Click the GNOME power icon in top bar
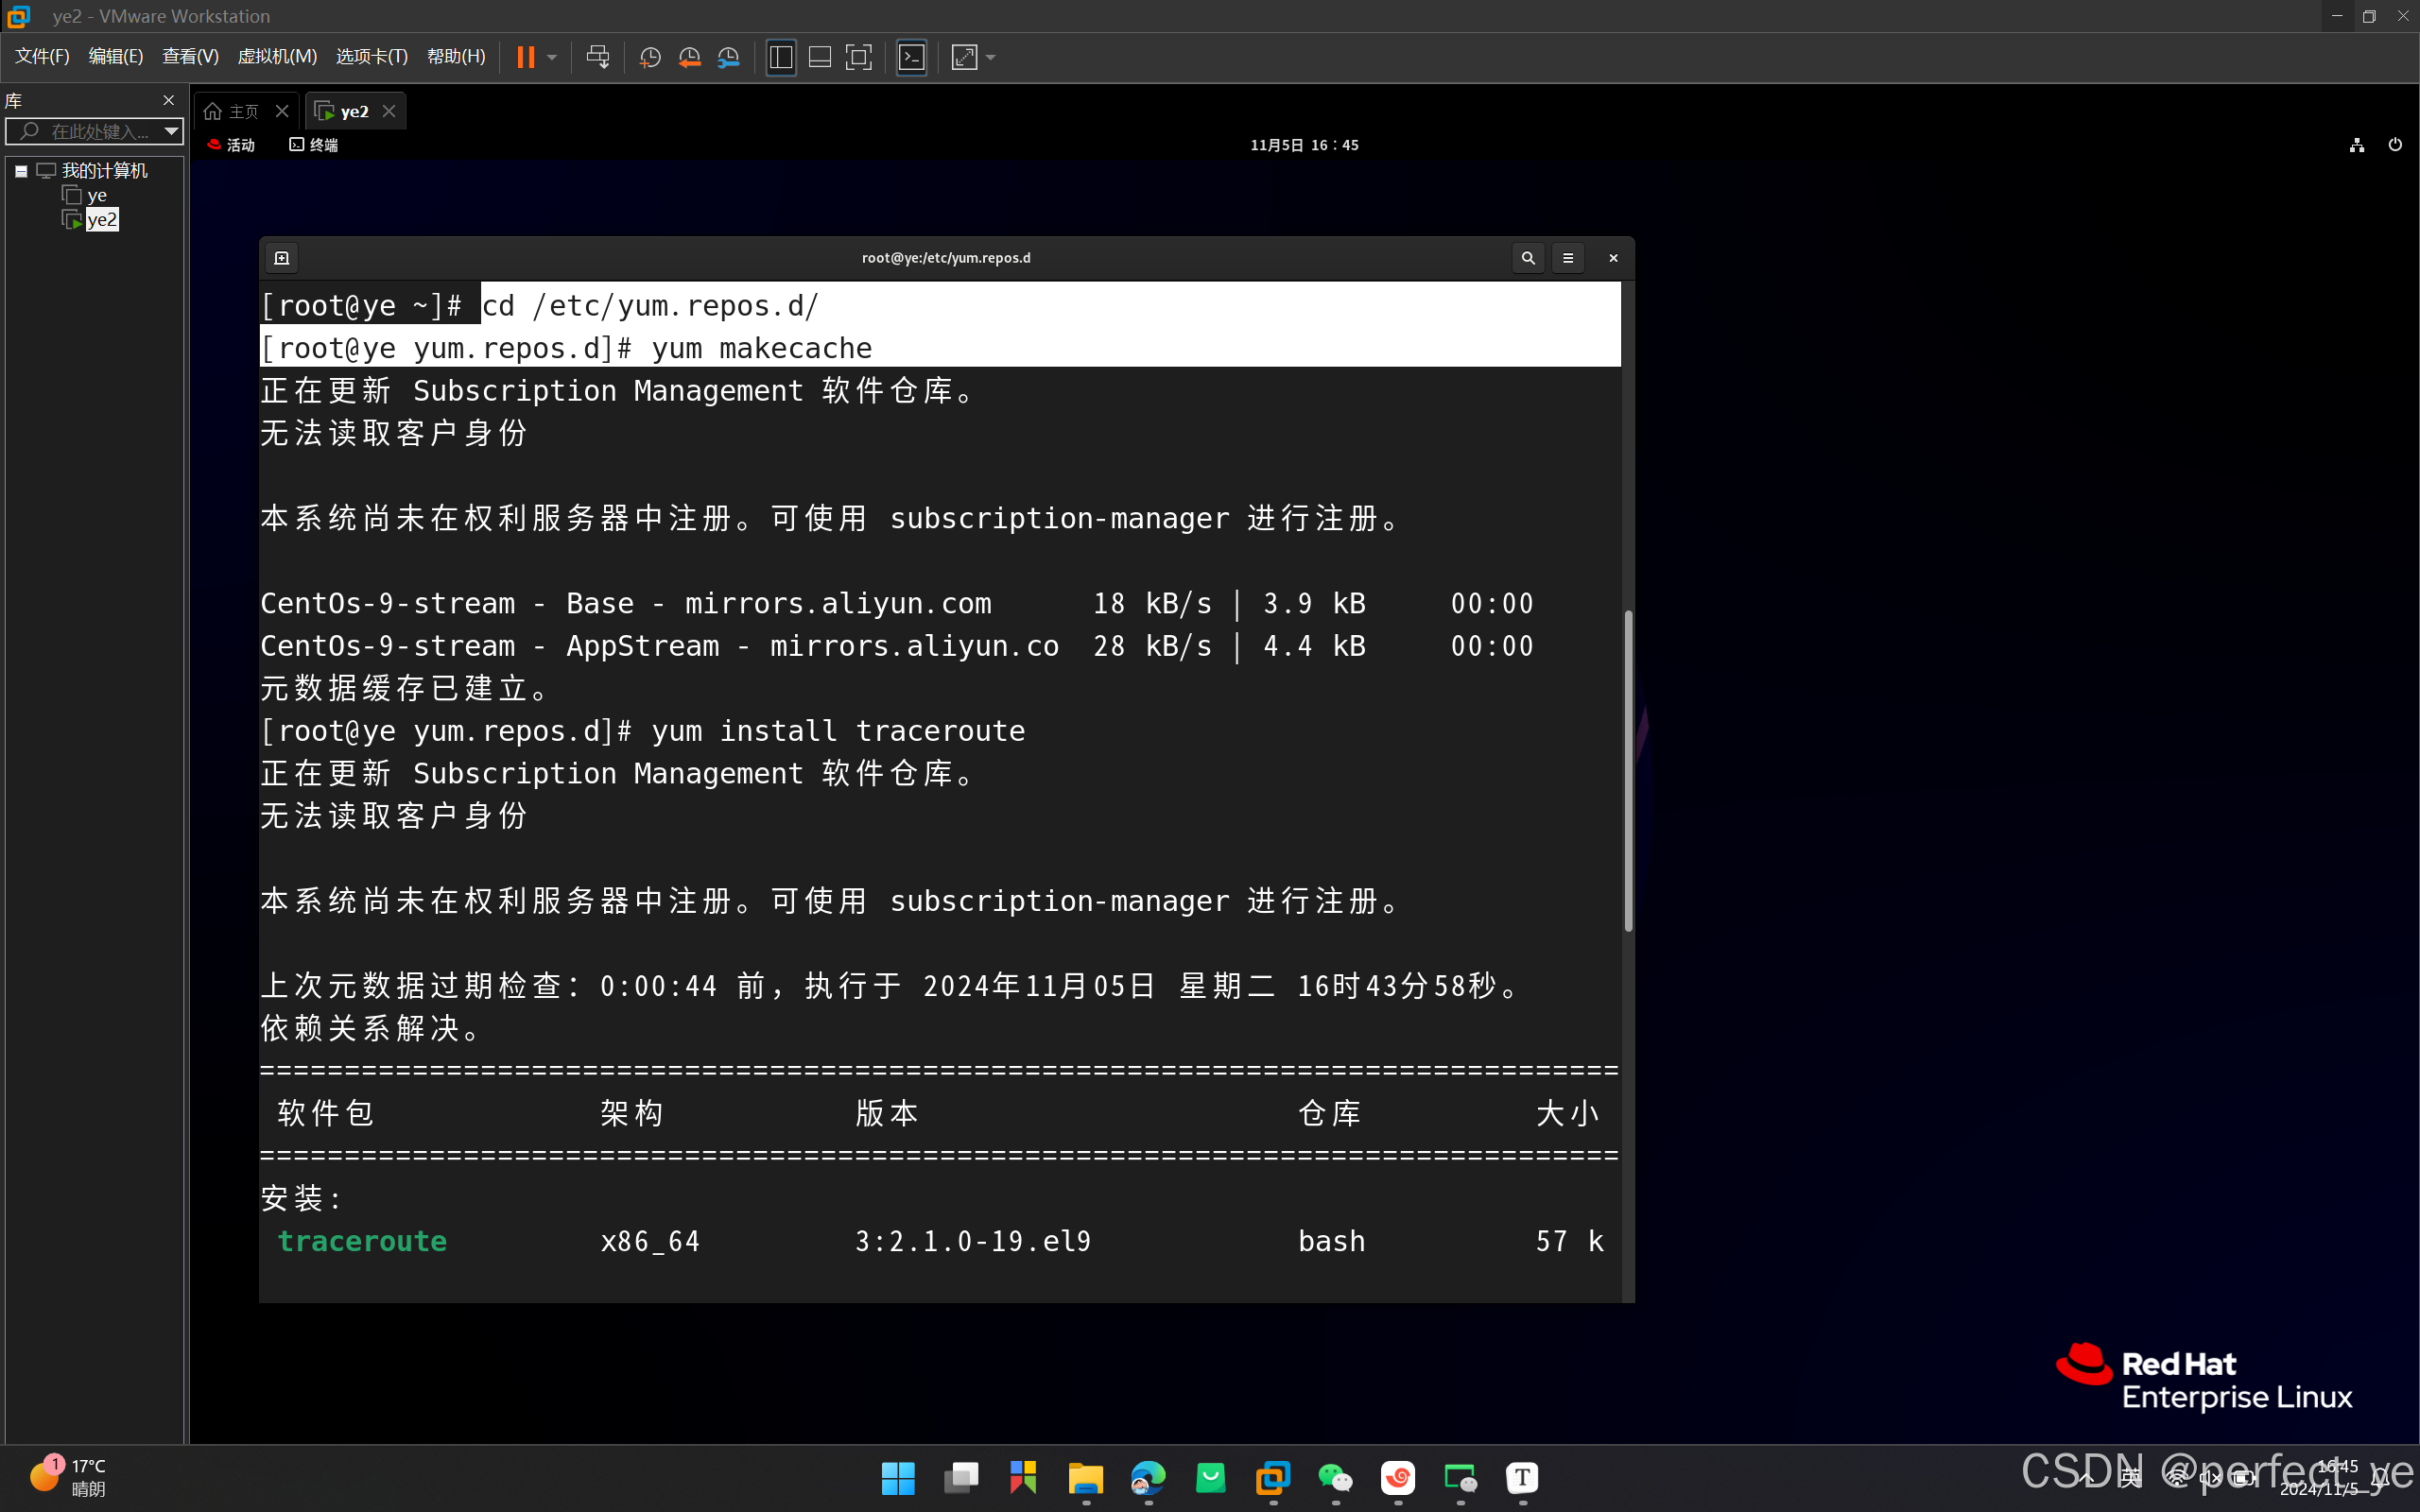 point(2394,145)
